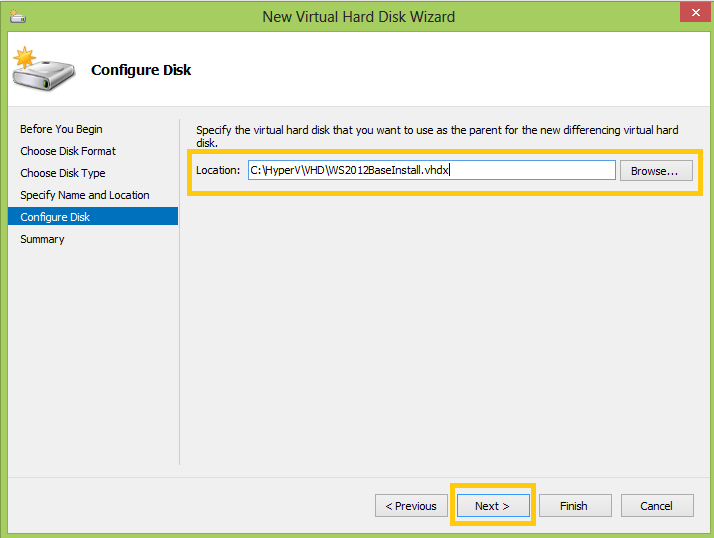Select the highlighted Configure Disk step
The width and height of the screenshot is (714, 538).
point(93,216)
